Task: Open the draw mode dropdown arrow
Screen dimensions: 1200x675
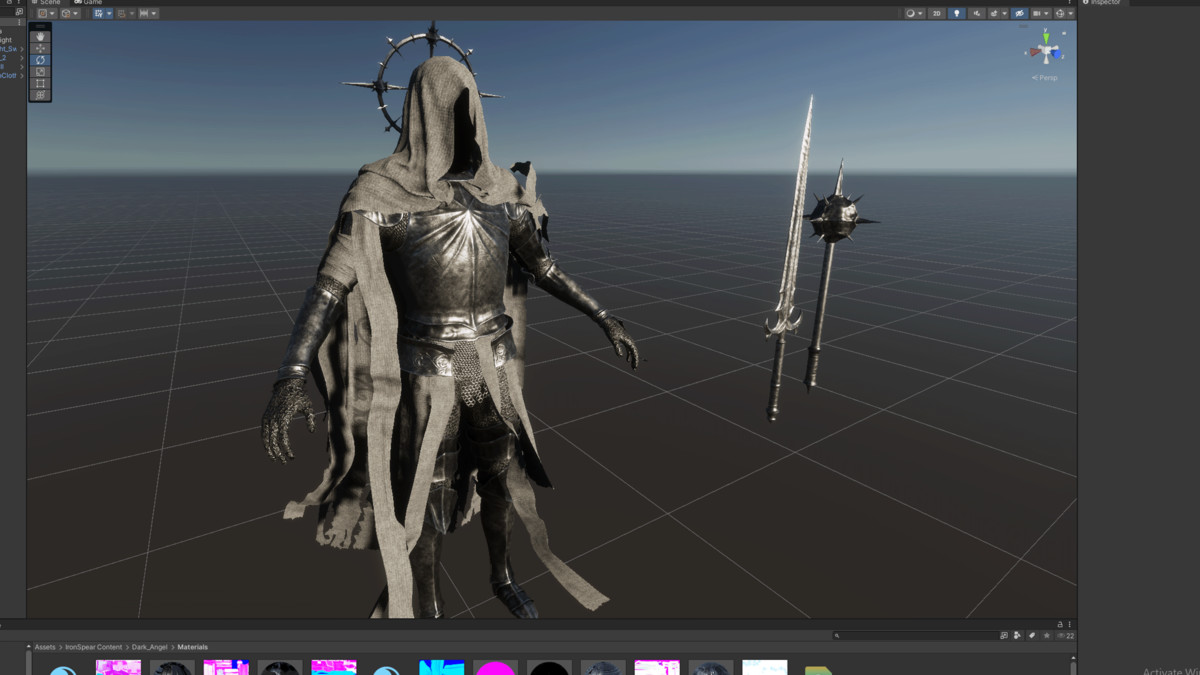Action: pyautogui.click(x=920, y=13)
